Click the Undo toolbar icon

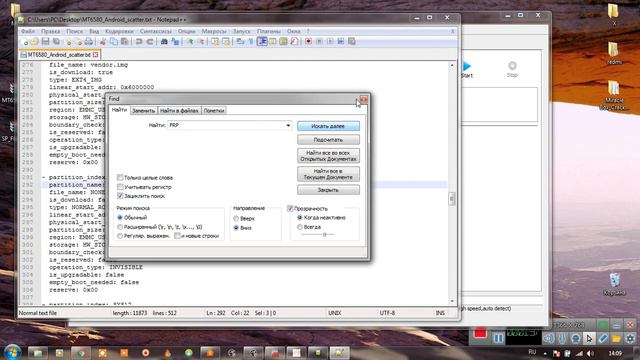coord(138,42)
